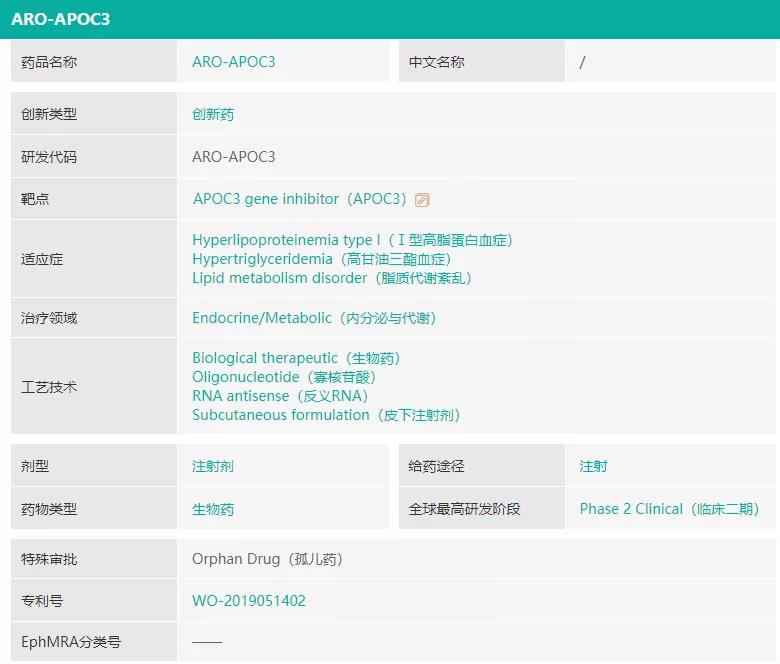780x664 pixels.
Task: Open Hyperlipoproteinemia type I indication link
Action: coord(353,240)
